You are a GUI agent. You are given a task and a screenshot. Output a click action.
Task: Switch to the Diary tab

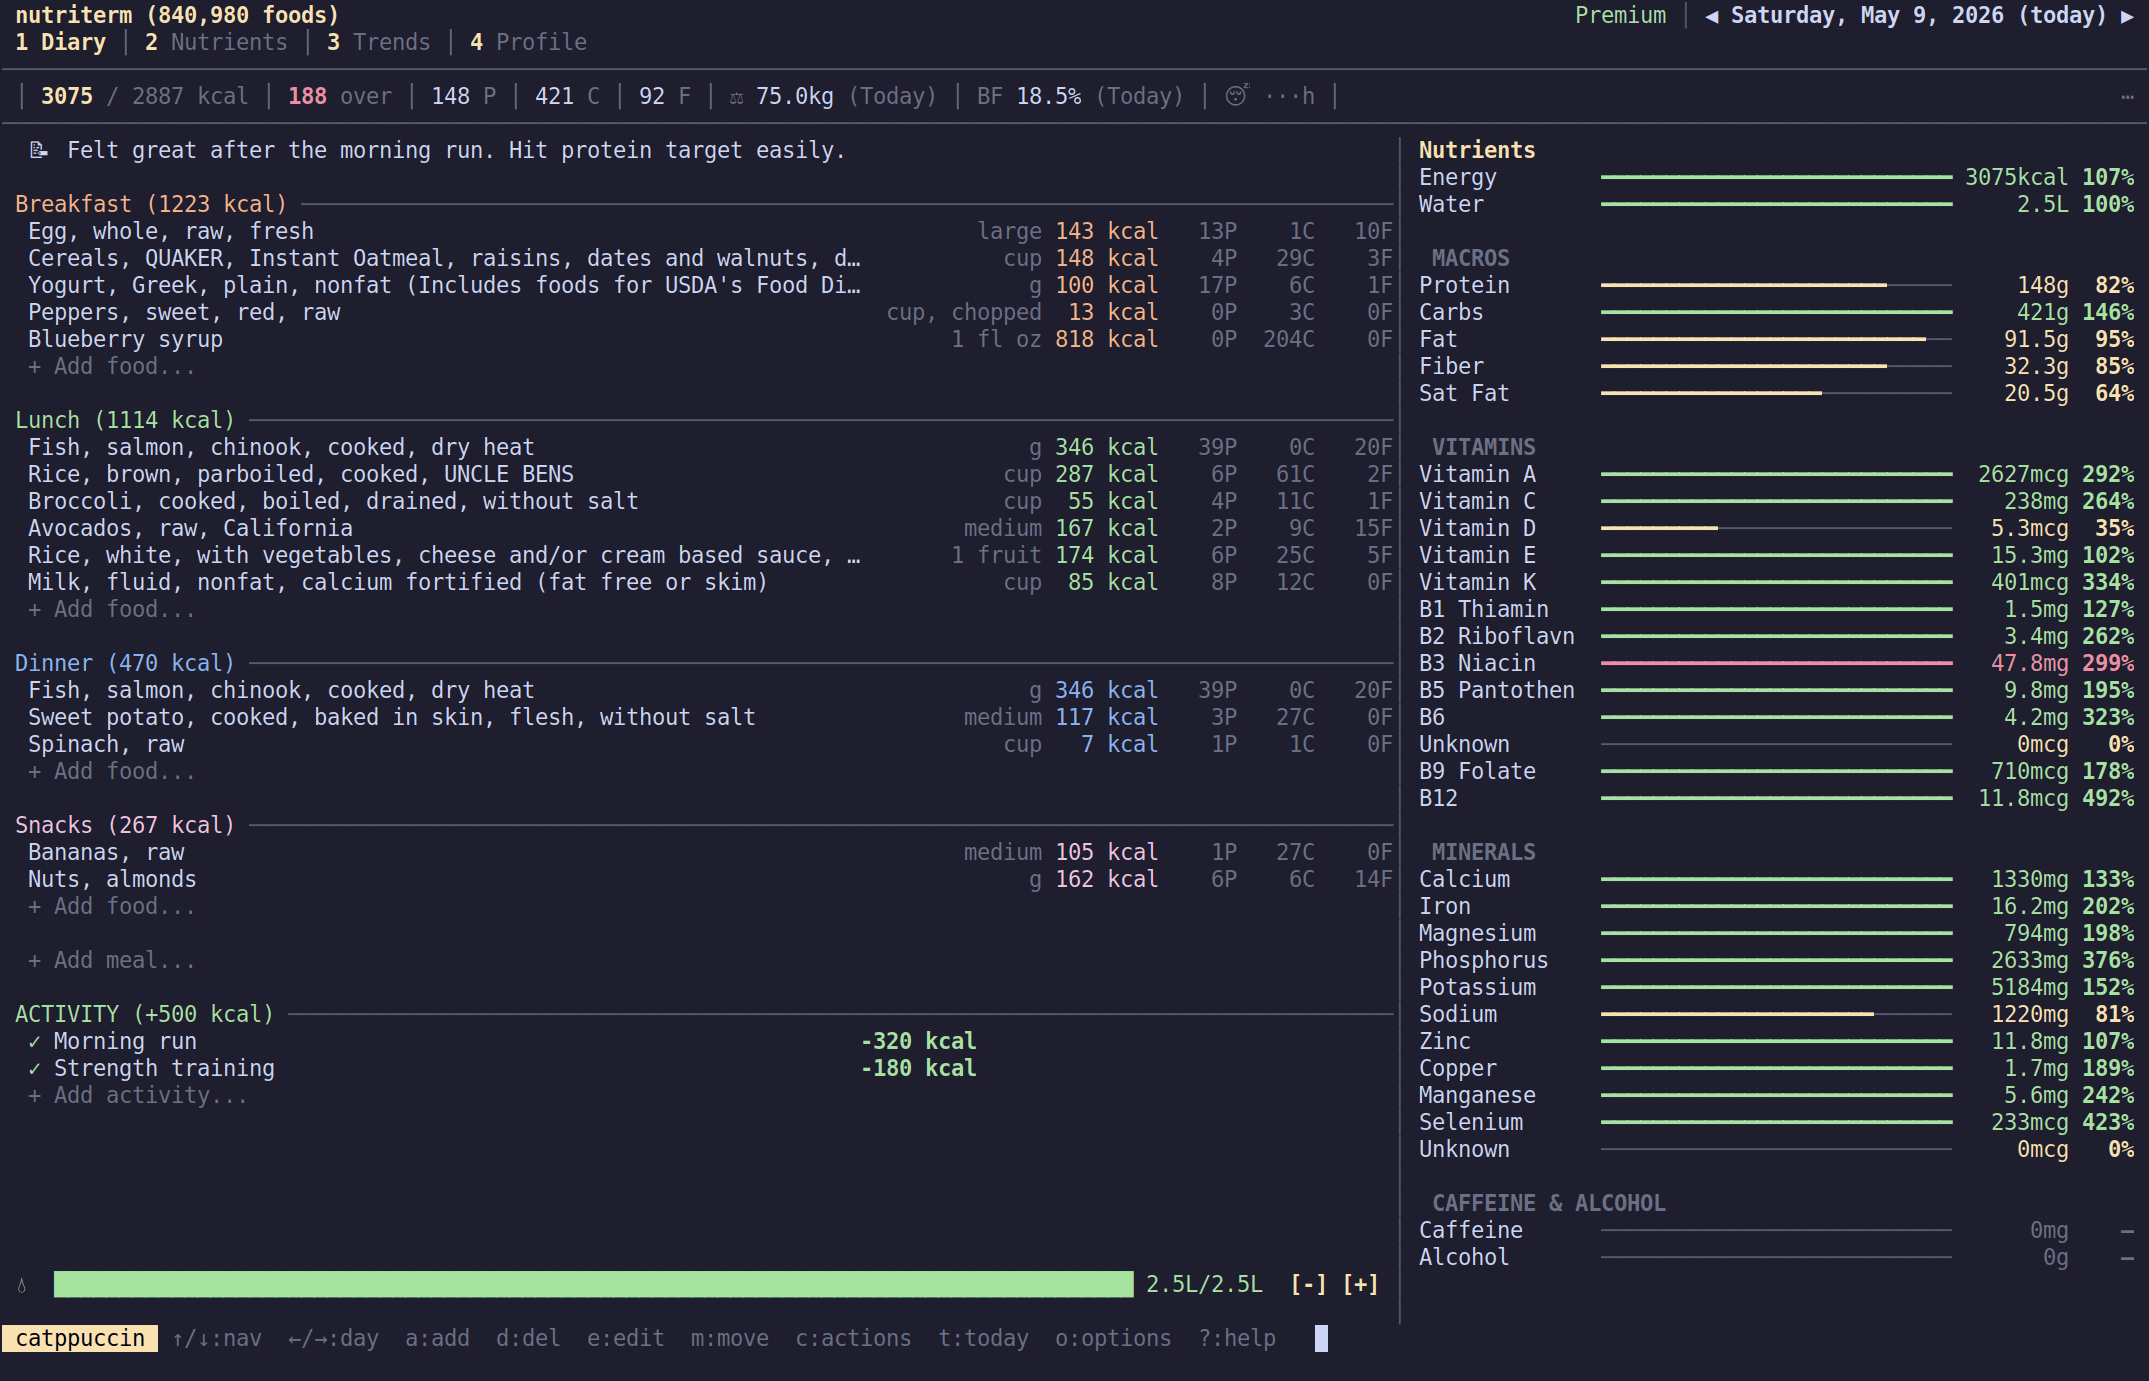click(60, 43)
